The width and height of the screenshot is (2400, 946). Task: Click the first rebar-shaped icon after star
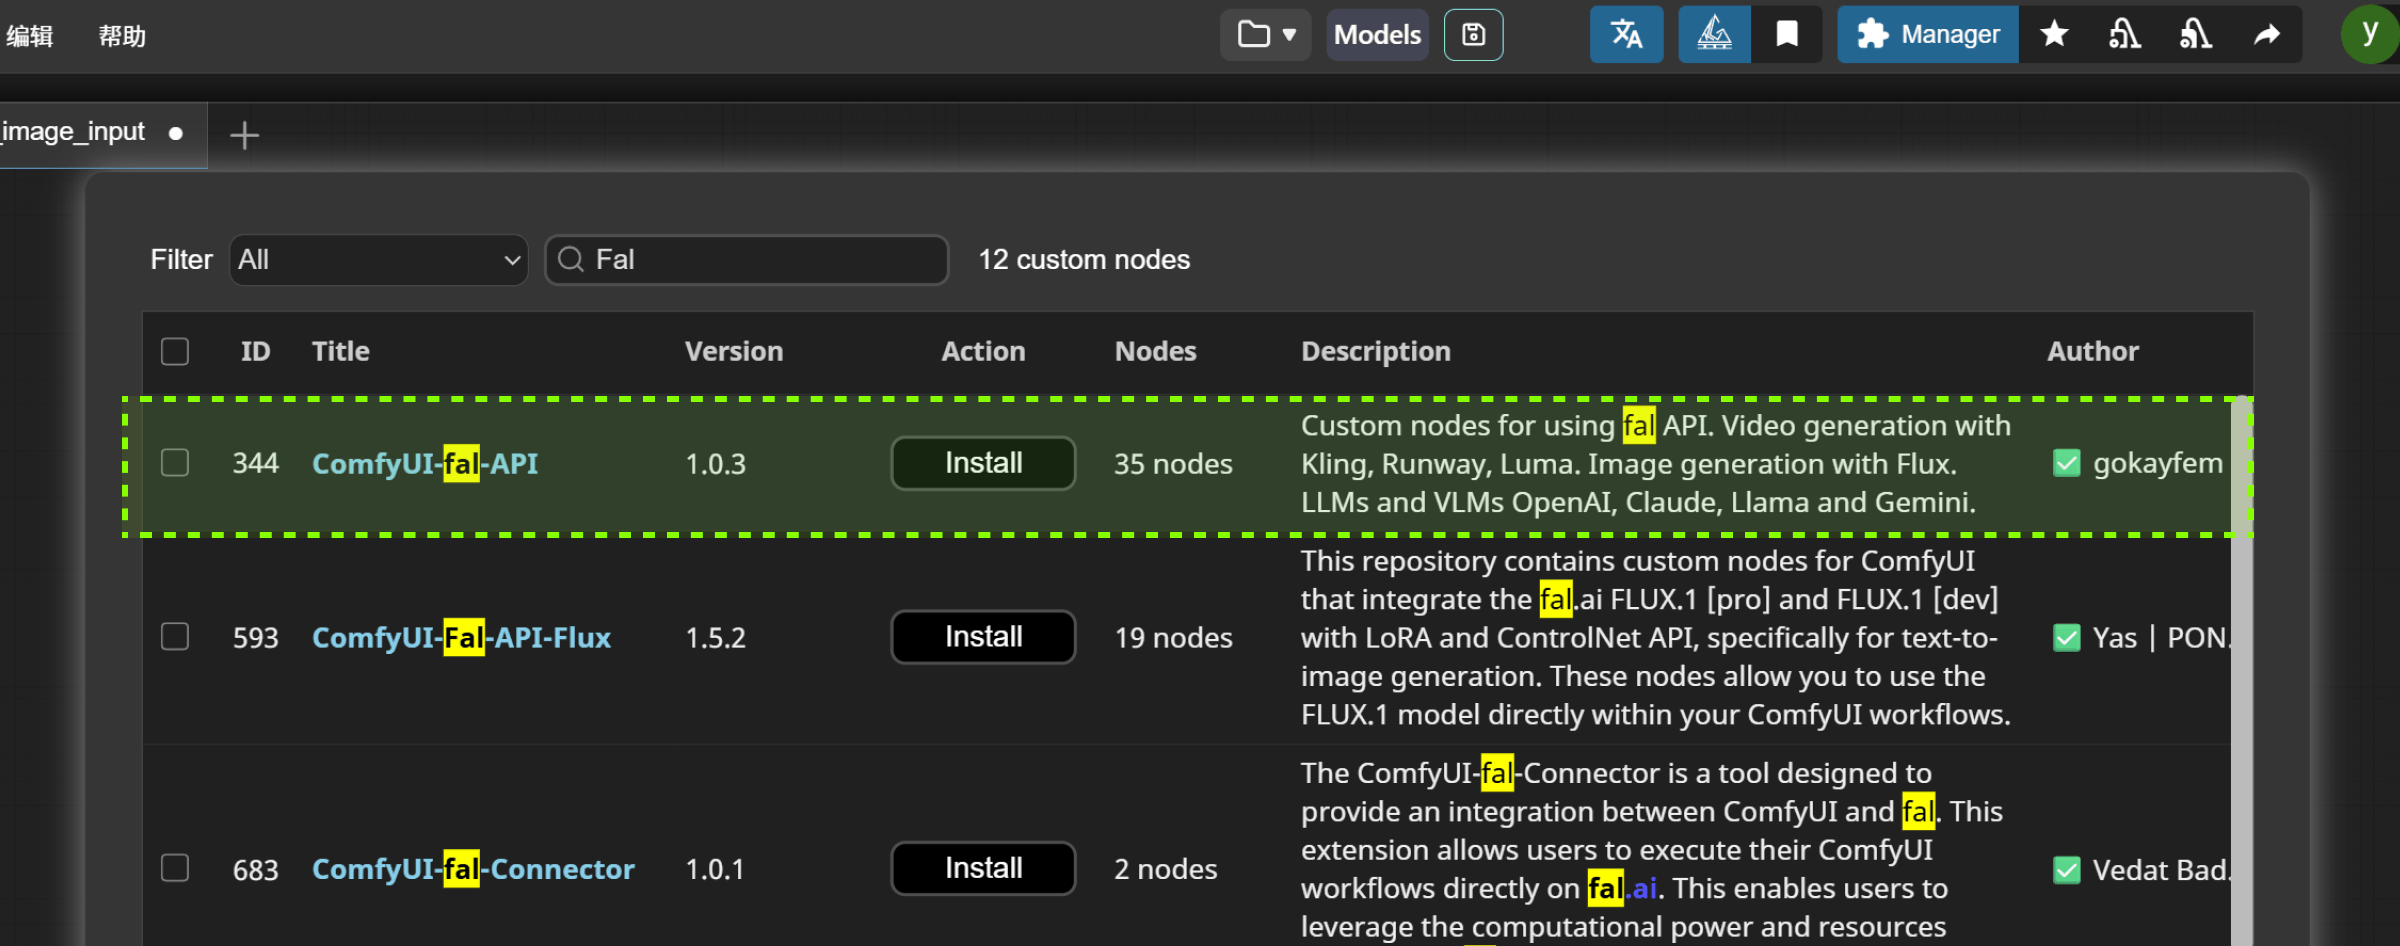(x=2125, y=35)
